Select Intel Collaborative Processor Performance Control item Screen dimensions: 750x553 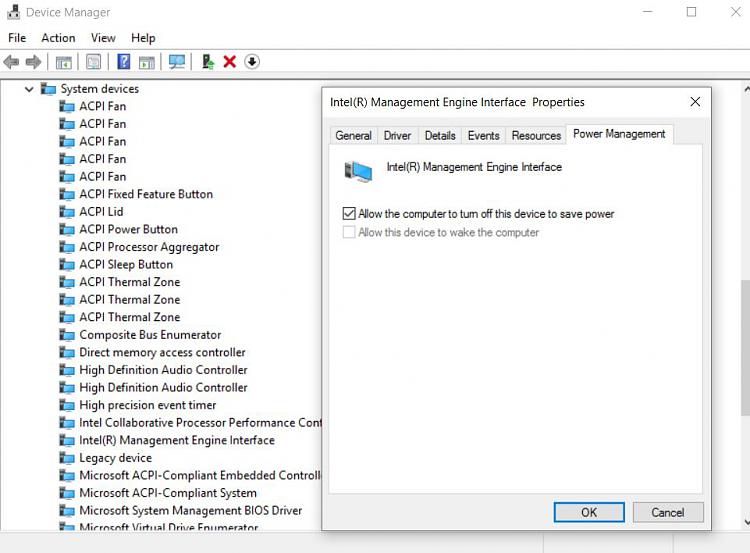pyautogui.click(x=200, y=423)
